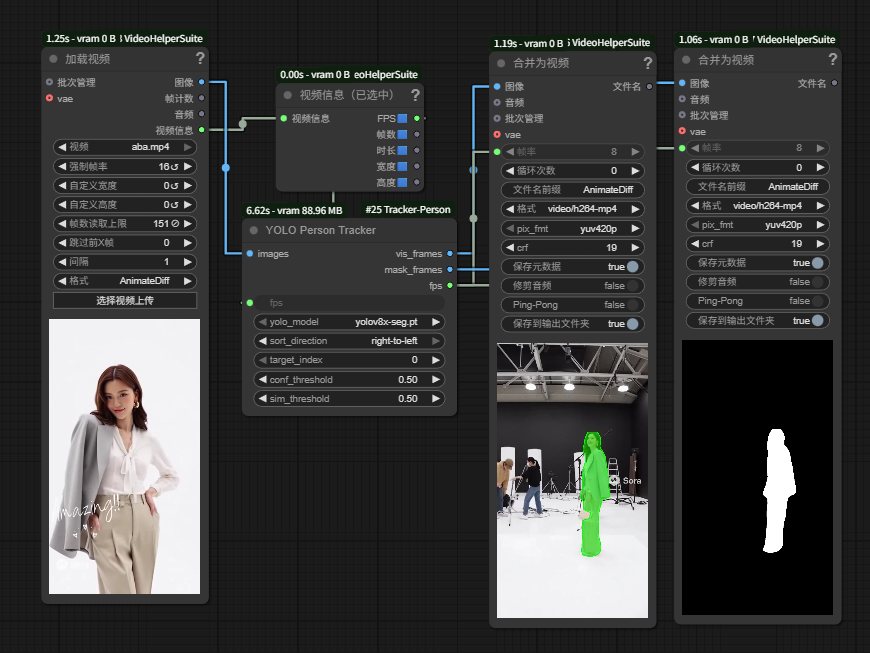Toggle 保存元数据 in the green-overlay preview node

(x=632, y=267)
